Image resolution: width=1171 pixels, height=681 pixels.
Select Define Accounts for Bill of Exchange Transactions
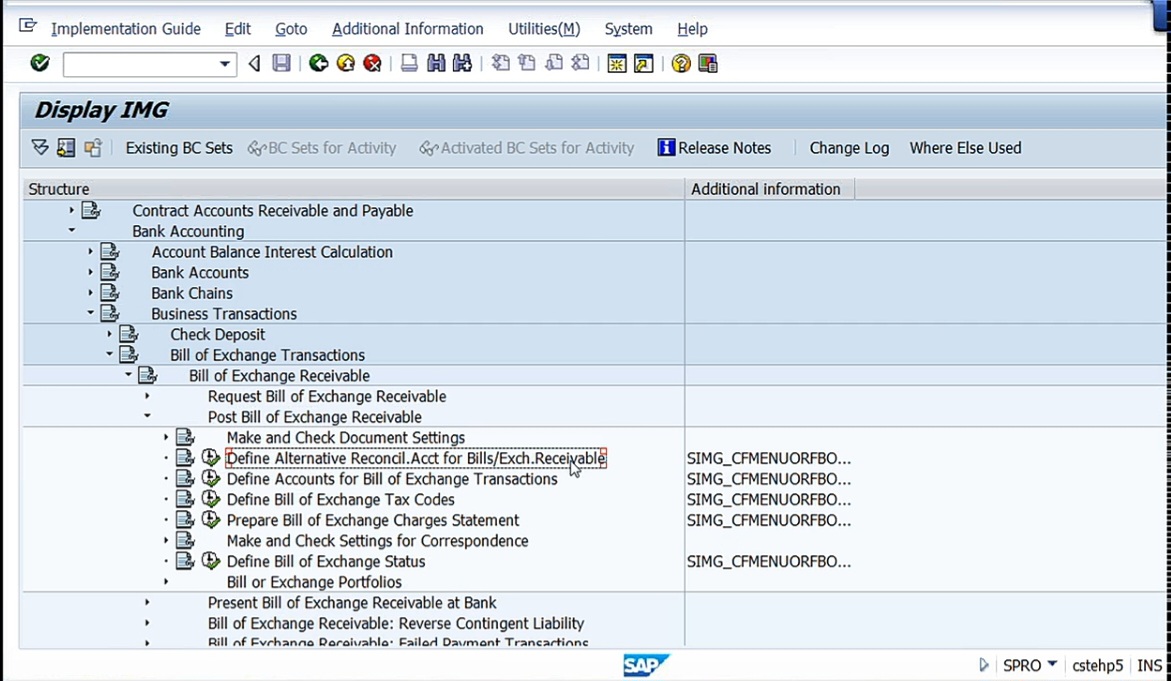point(392,479)
